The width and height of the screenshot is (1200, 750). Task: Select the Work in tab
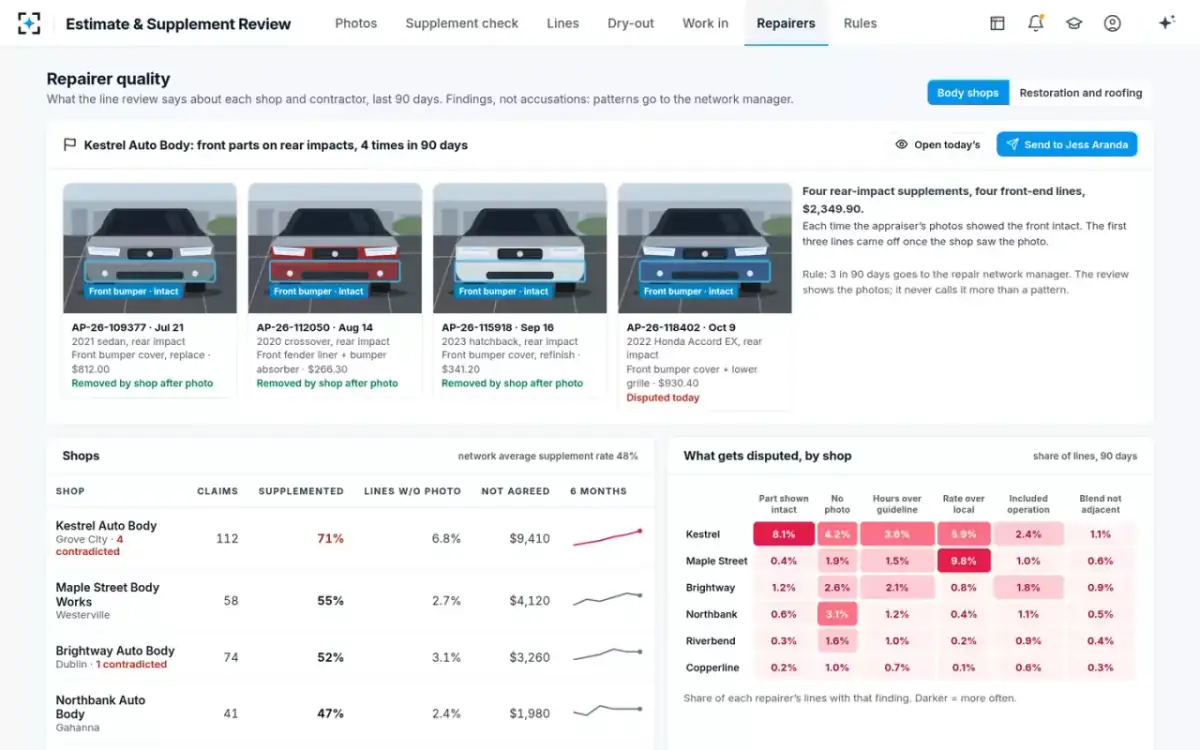click(705, 23)
